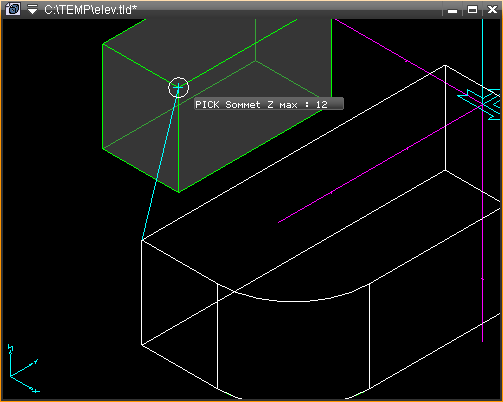Select the cyan arrow symbol at the right edge

481,103
